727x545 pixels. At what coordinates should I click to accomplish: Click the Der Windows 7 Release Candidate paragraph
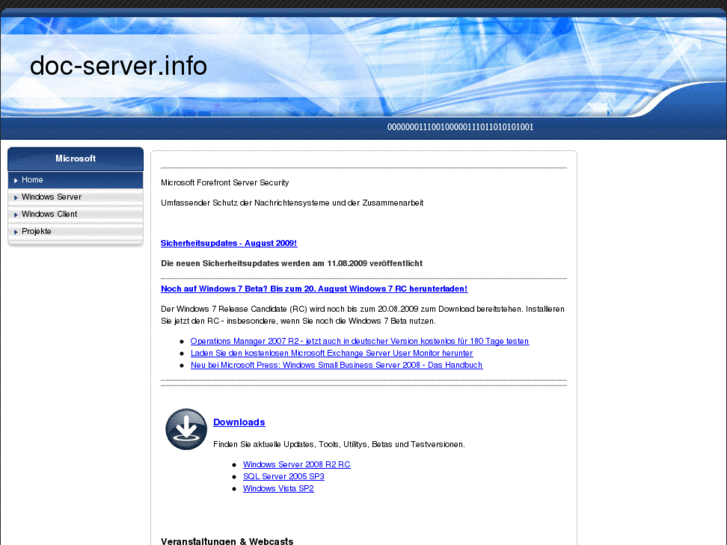click(x=363, y=315)
